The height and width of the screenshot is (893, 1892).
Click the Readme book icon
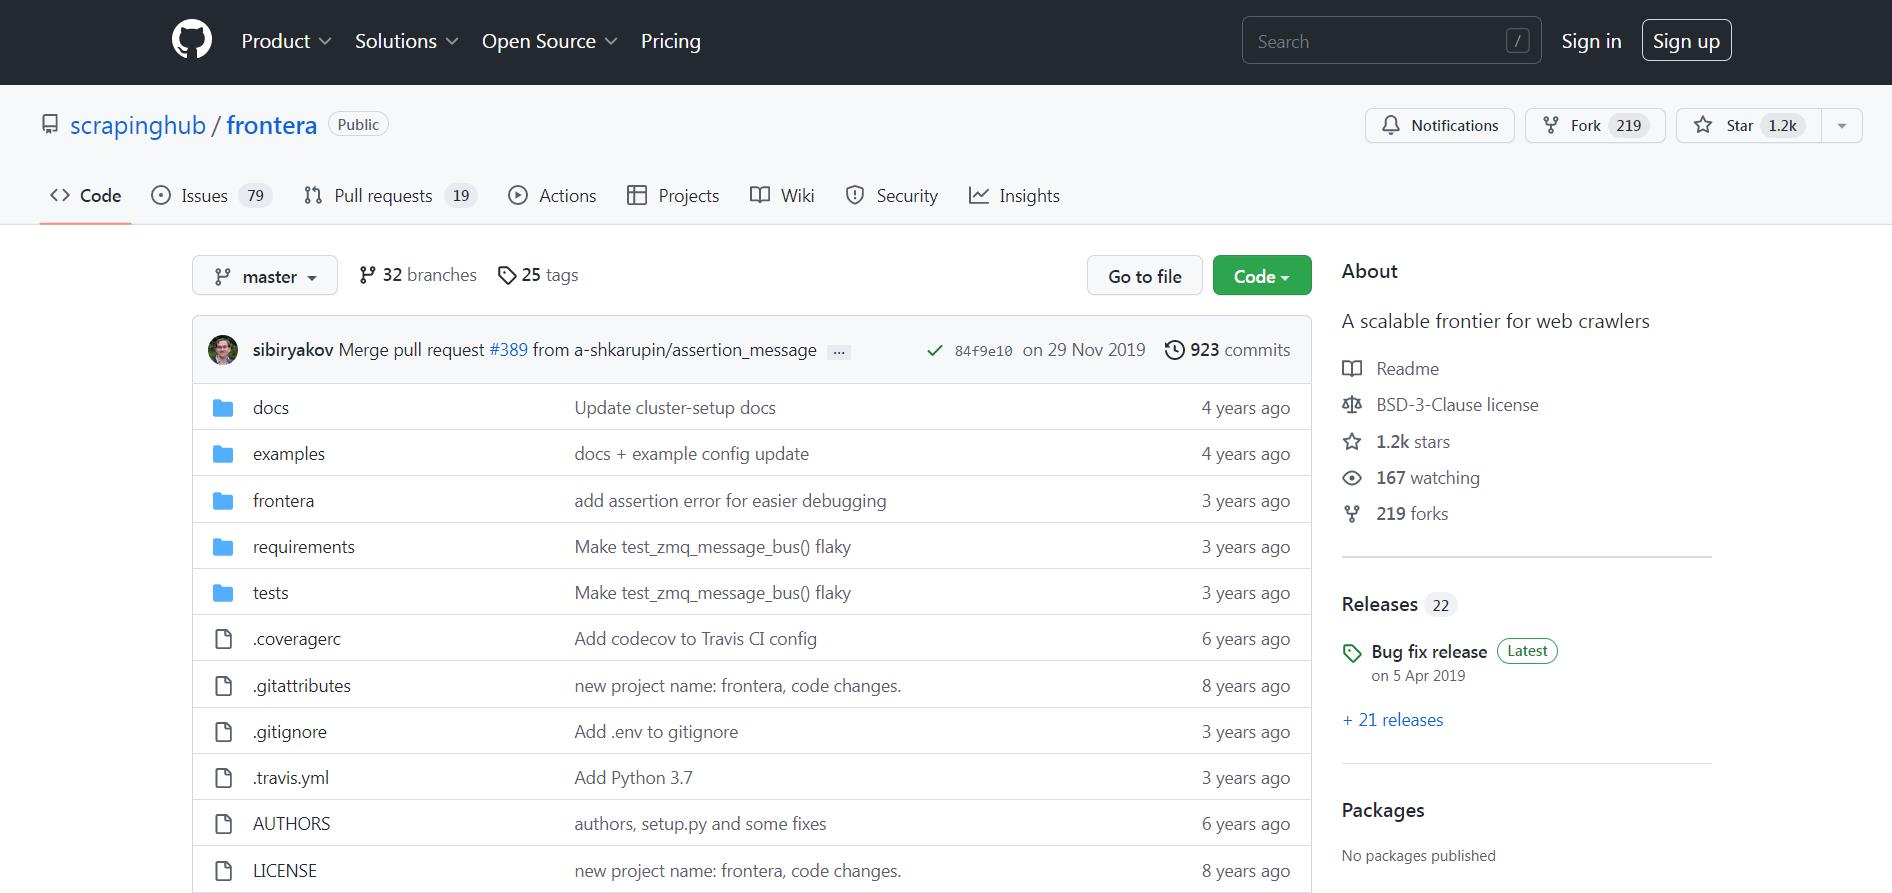pos(1352,369)
